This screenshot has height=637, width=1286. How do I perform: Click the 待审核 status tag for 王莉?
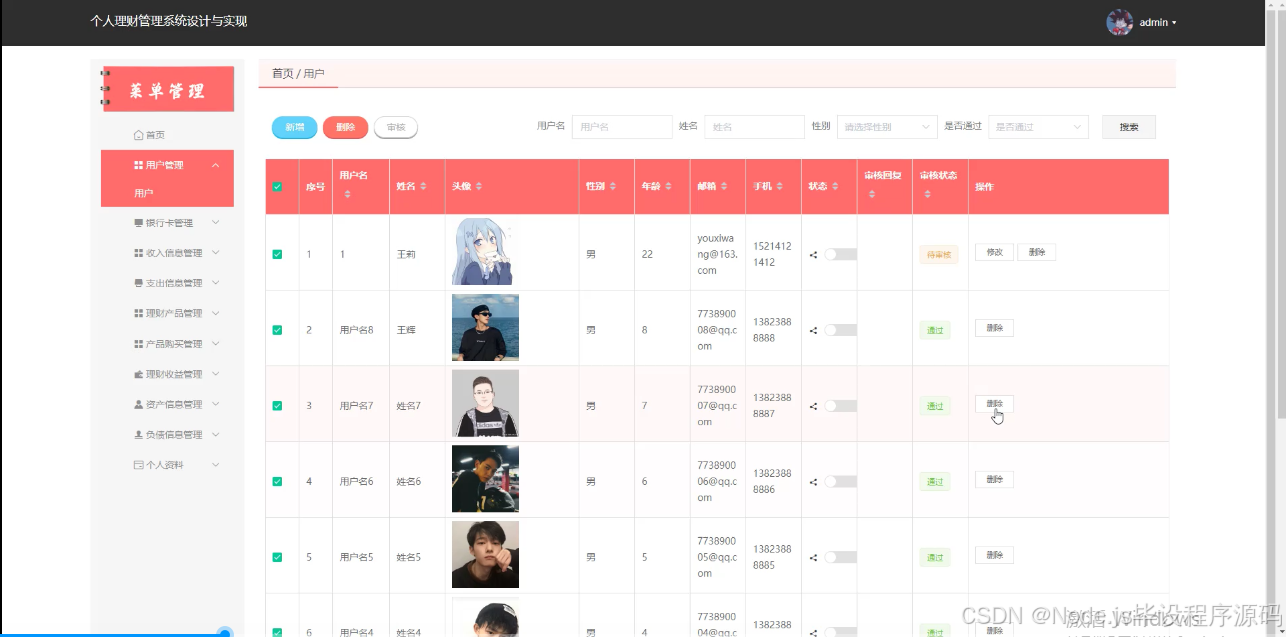click(x=939, y=255)
